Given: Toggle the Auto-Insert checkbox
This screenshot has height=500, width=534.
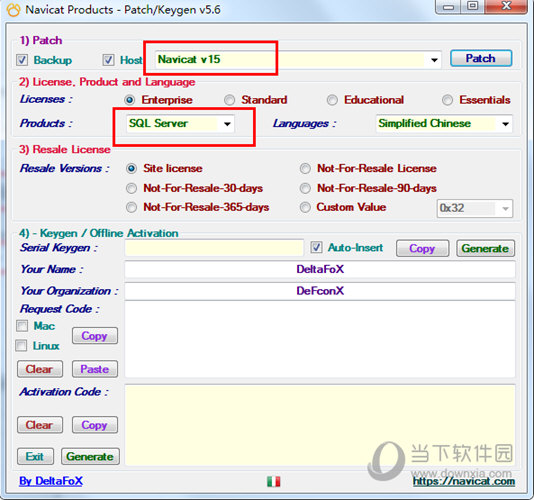Looking at the screenshot, I should [x=316, y=248].
